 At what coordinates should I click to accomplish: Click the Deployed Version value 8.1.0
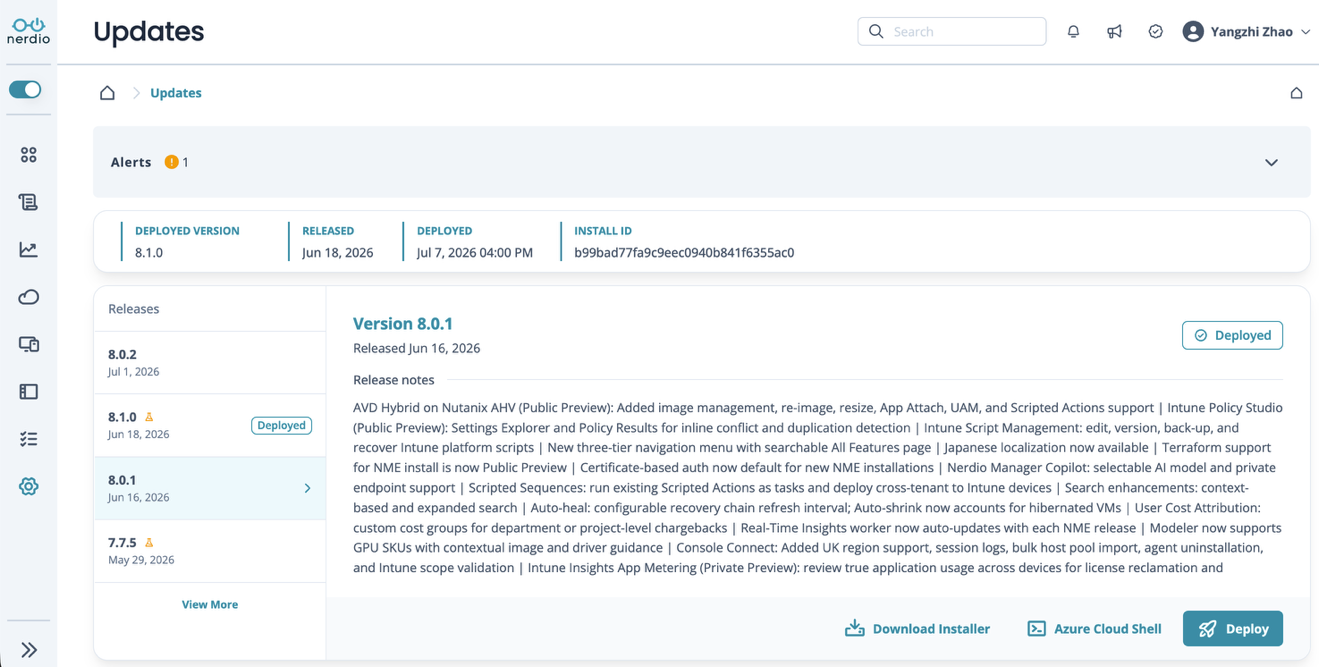click(x=149, y=253)
